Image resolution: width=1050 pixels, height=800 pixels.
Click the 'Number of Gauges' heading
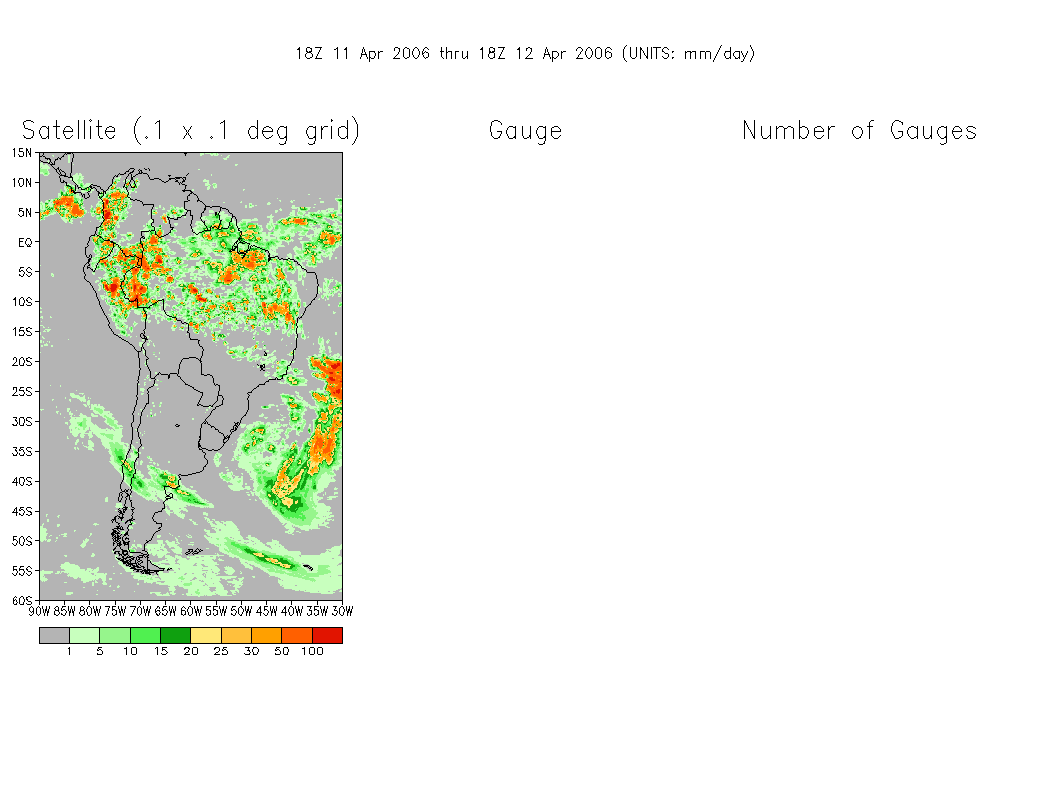[x=860, y=131]
